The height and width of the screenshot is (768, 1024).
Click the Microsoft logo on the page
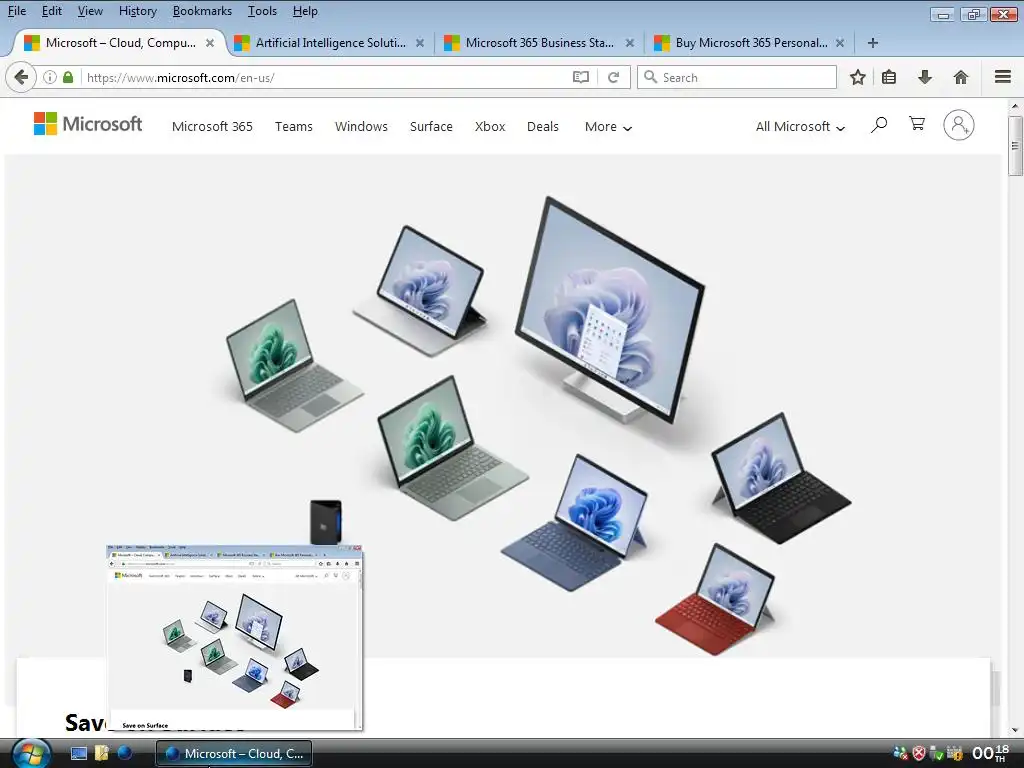(x=88, y=123)
